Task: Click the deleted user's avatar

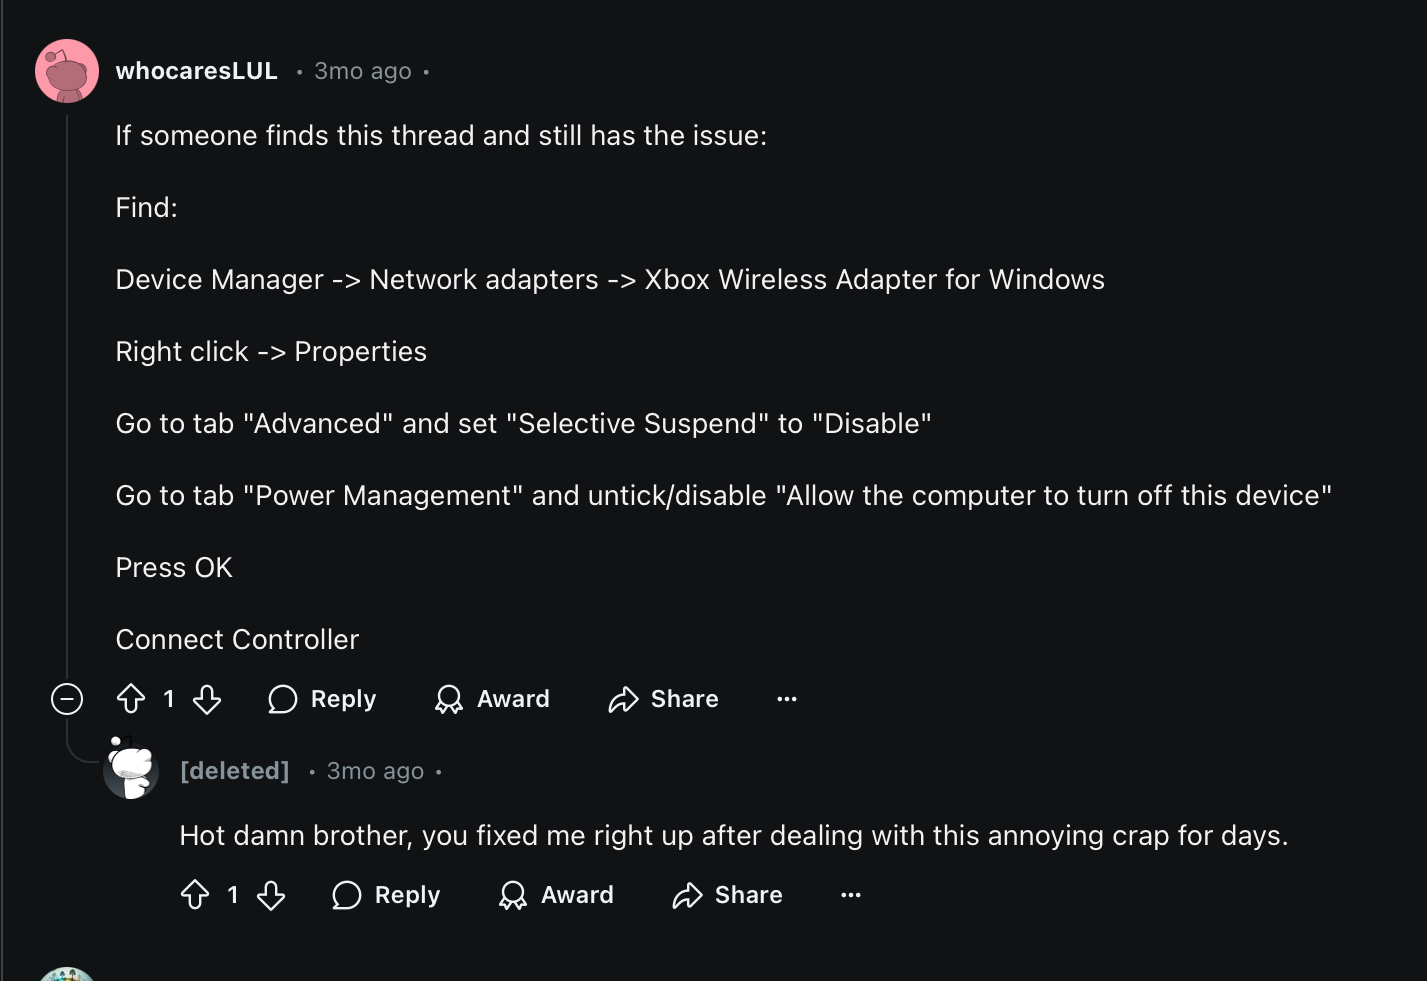Action: point(131,770)
